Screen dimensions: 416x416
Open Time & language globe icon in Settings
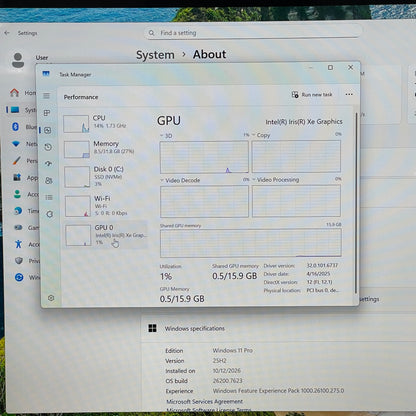(18, 211)
